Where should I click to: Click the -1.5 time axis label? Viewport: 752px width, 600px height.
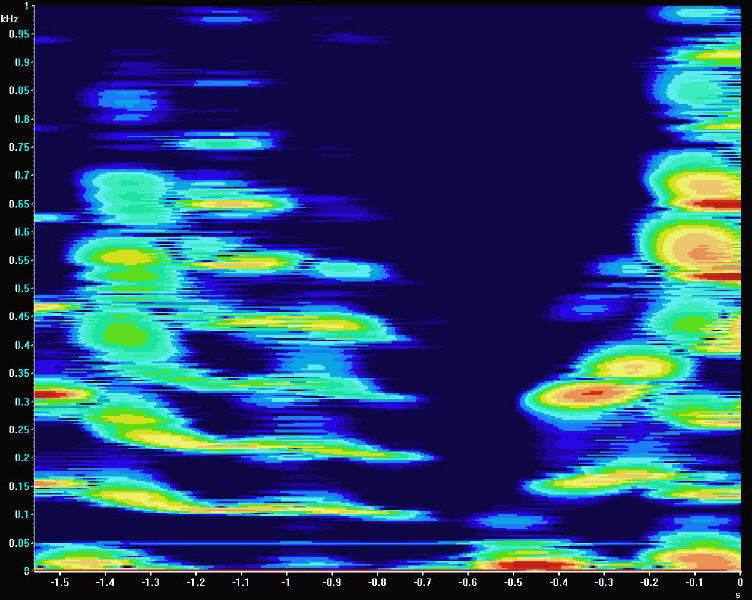click(x=59, y=580)
